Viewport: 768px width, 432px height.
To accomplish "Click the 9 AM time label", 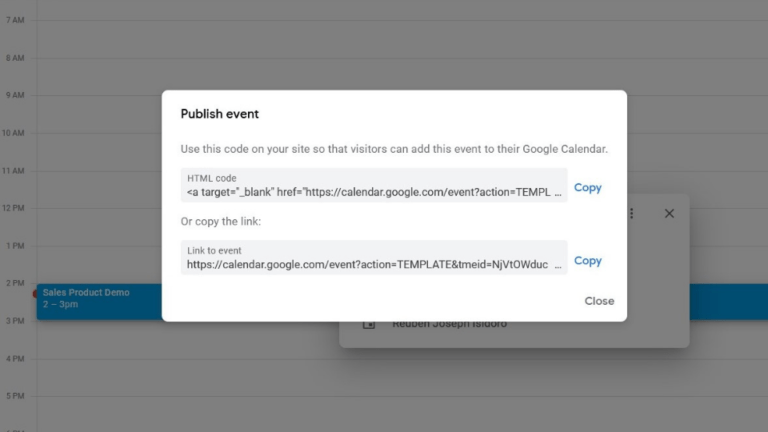I will click(x=15, y=95).
